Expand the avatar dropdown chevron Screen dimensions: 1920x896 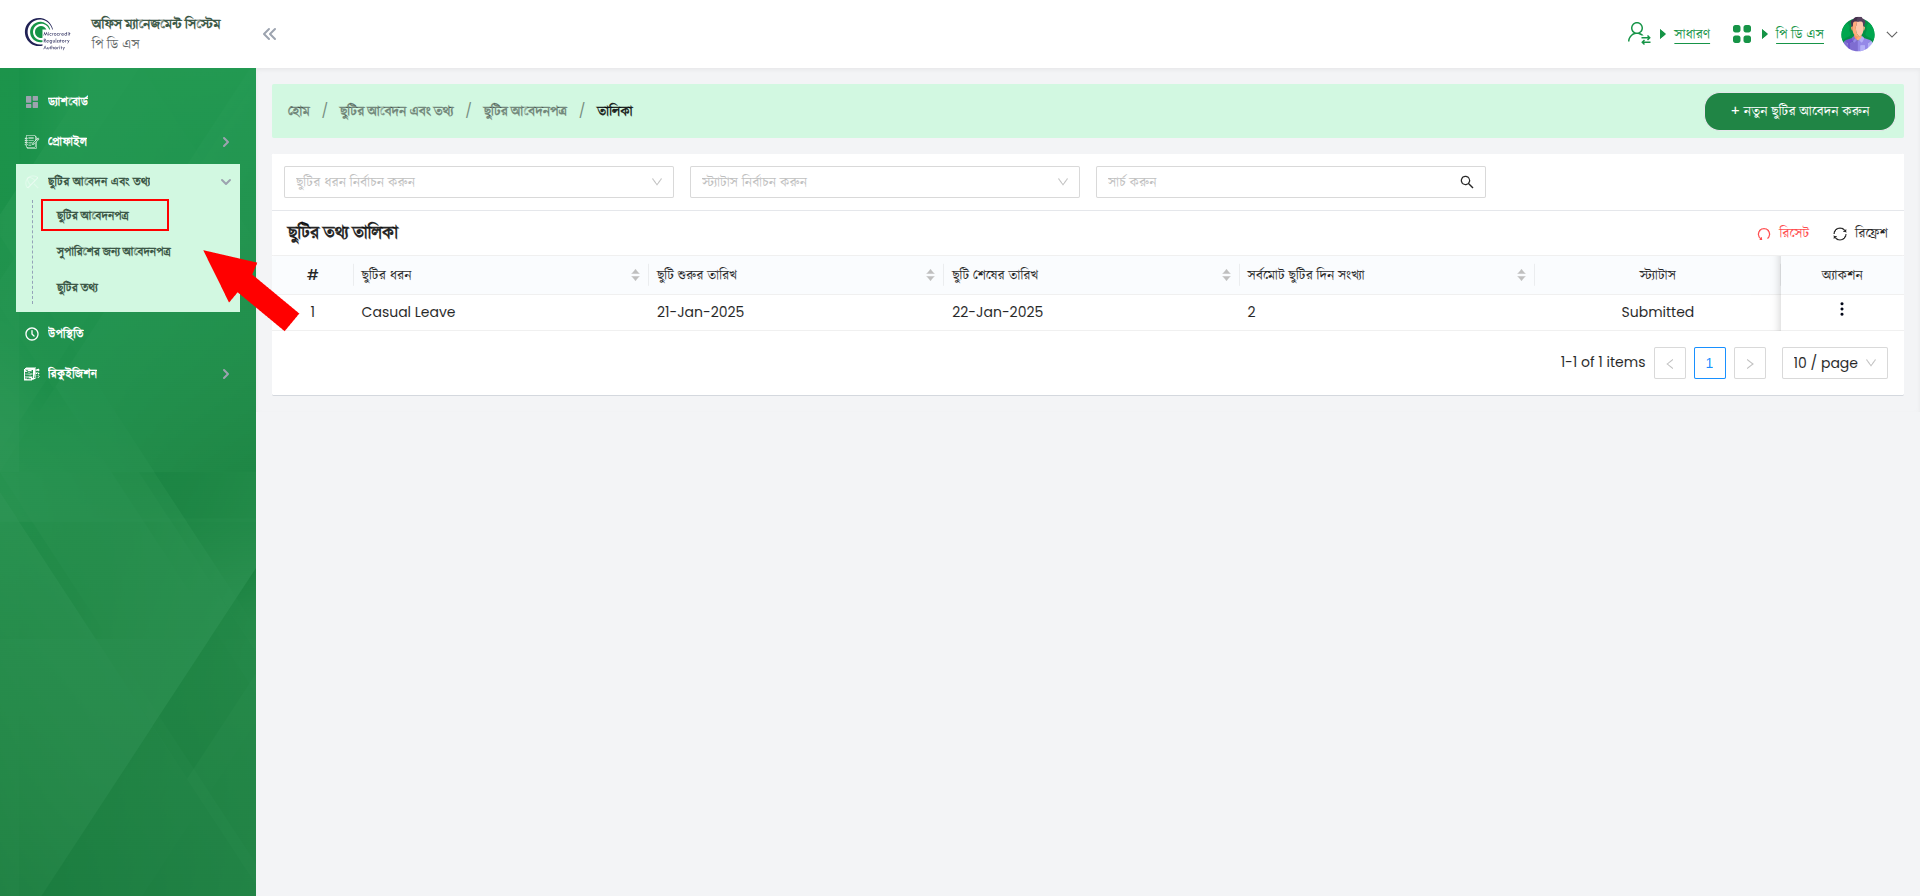point(1892,34)
